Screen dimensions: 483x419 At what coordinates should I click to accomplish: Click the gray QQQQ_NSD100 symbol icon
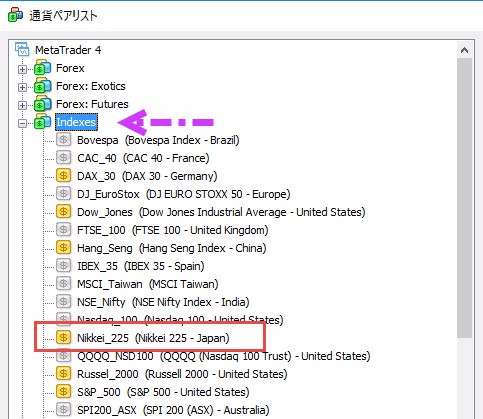(63, 356)
